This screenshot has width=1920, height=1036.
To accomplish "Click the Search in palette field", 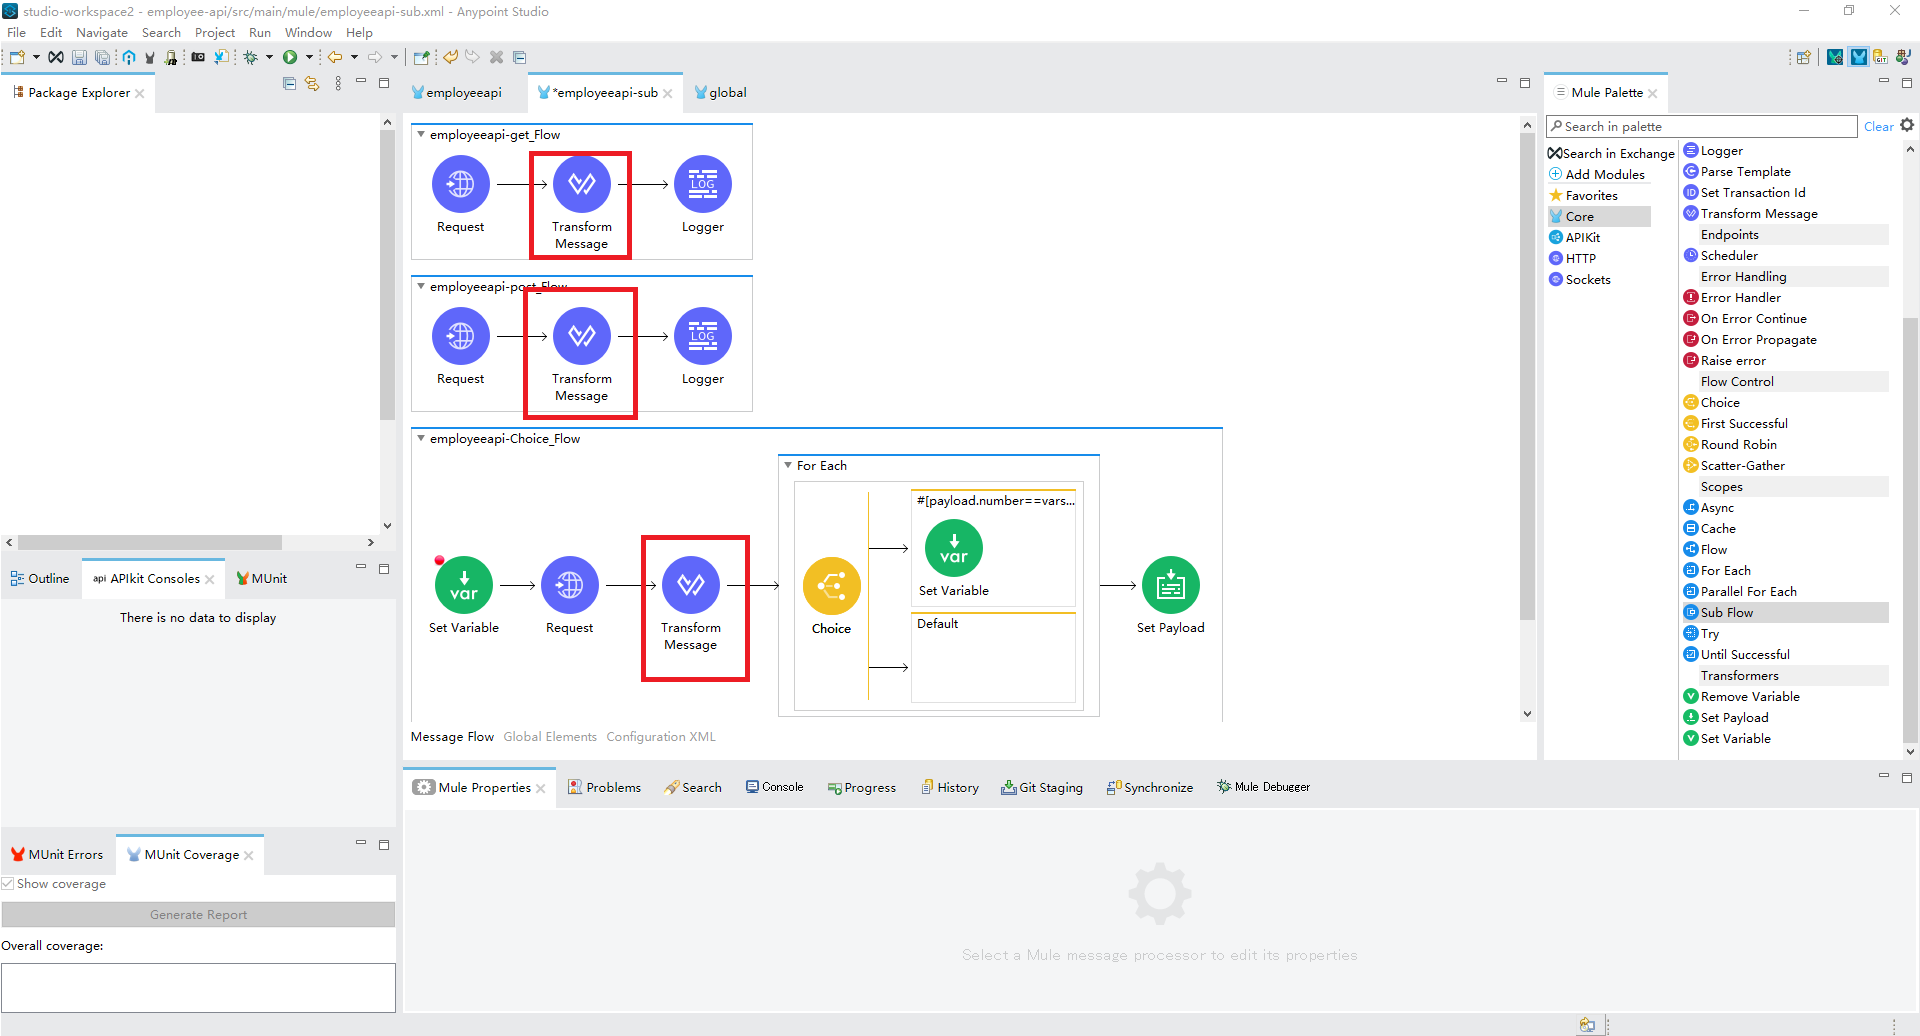I will coord(1700,126).
